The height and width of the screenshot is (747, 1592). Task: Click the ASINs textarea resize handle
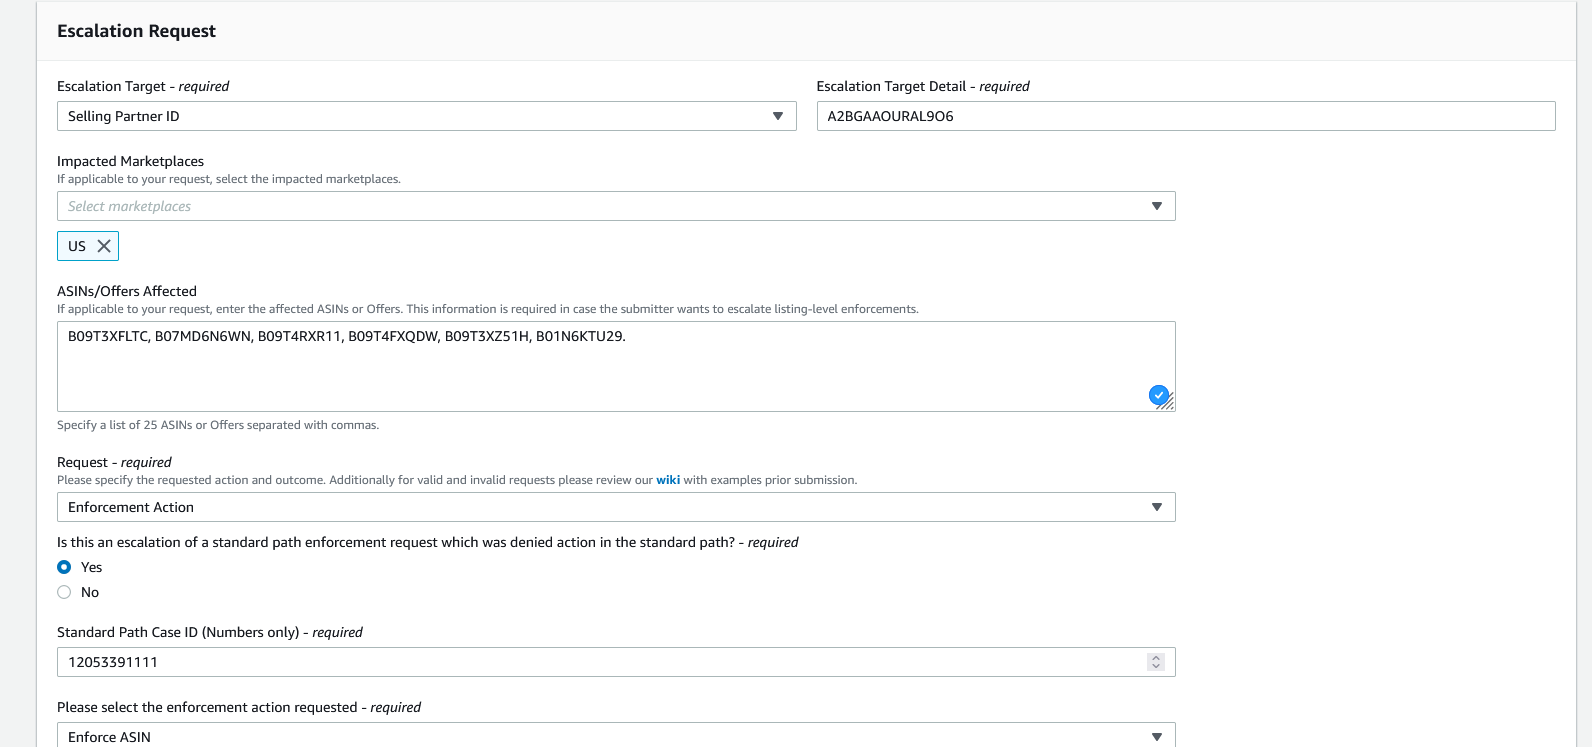coord(1168,404)
